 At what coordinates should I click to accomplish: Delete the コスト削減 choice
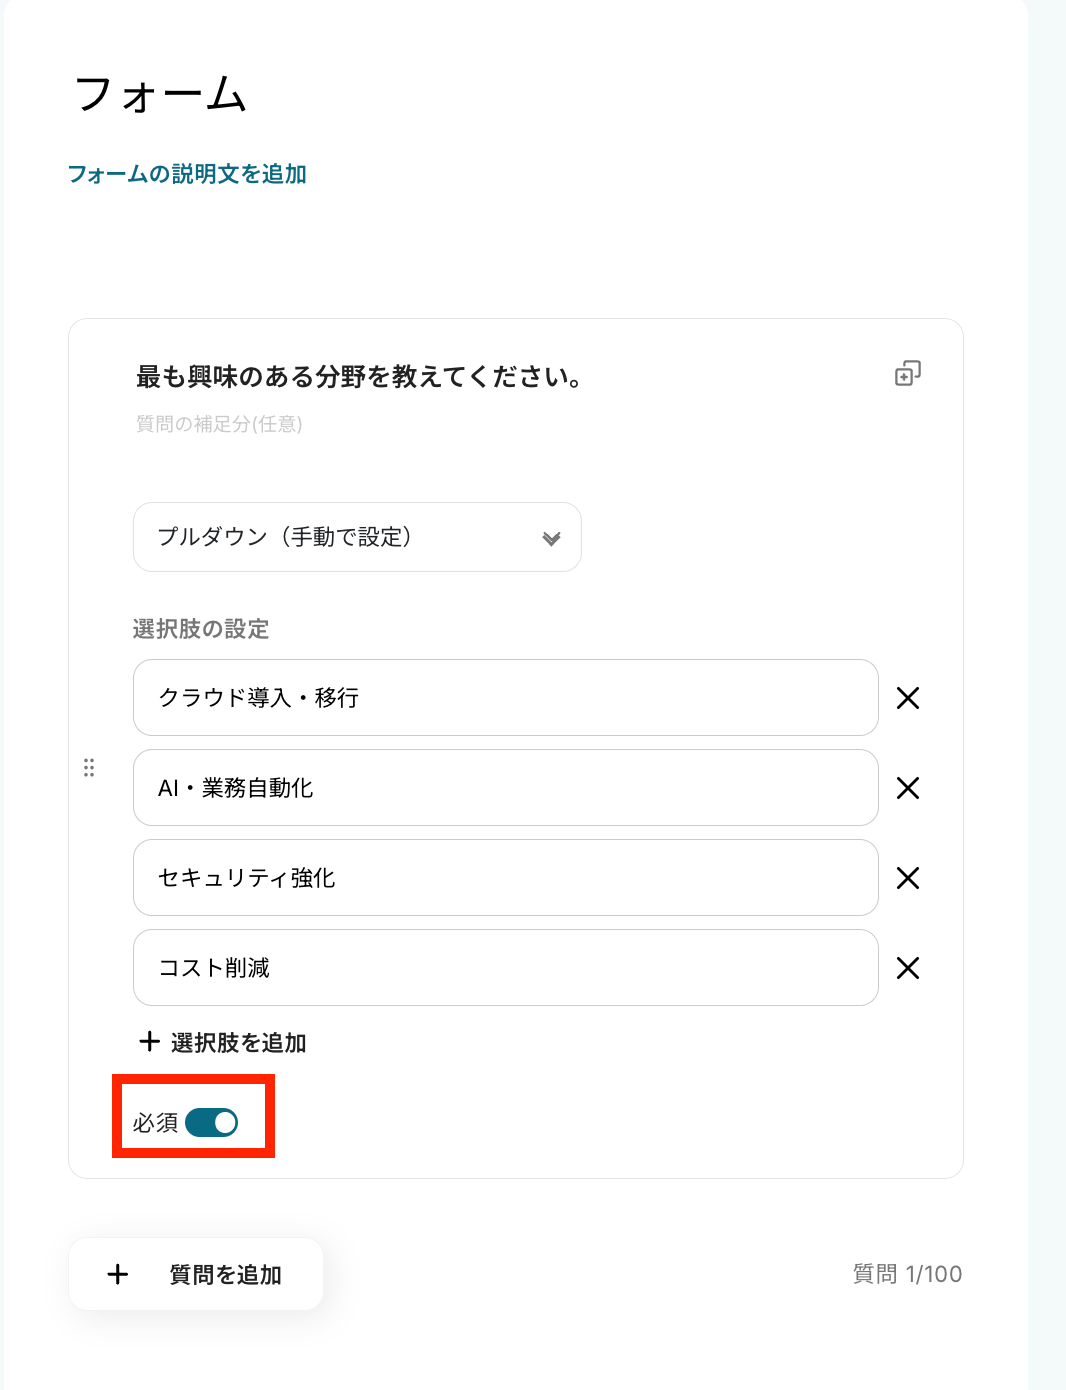click(907, 968)
